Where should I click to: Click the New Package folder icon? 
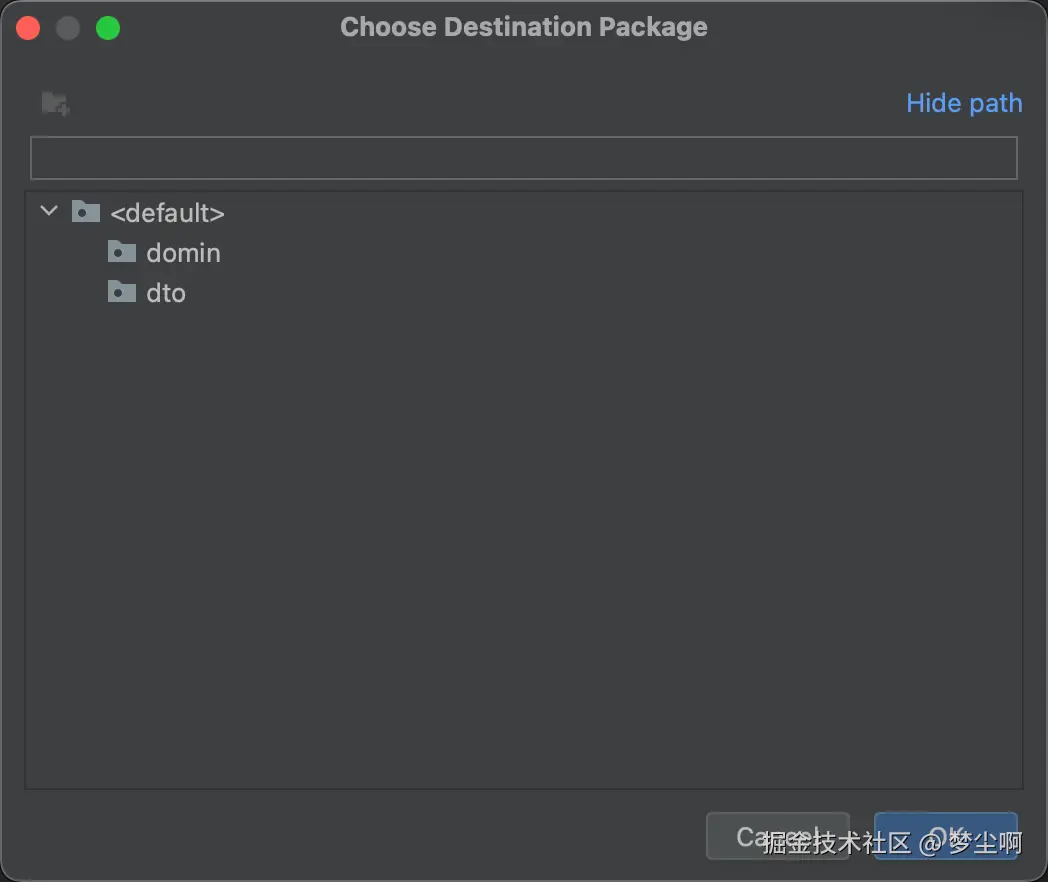pos(55,103)
